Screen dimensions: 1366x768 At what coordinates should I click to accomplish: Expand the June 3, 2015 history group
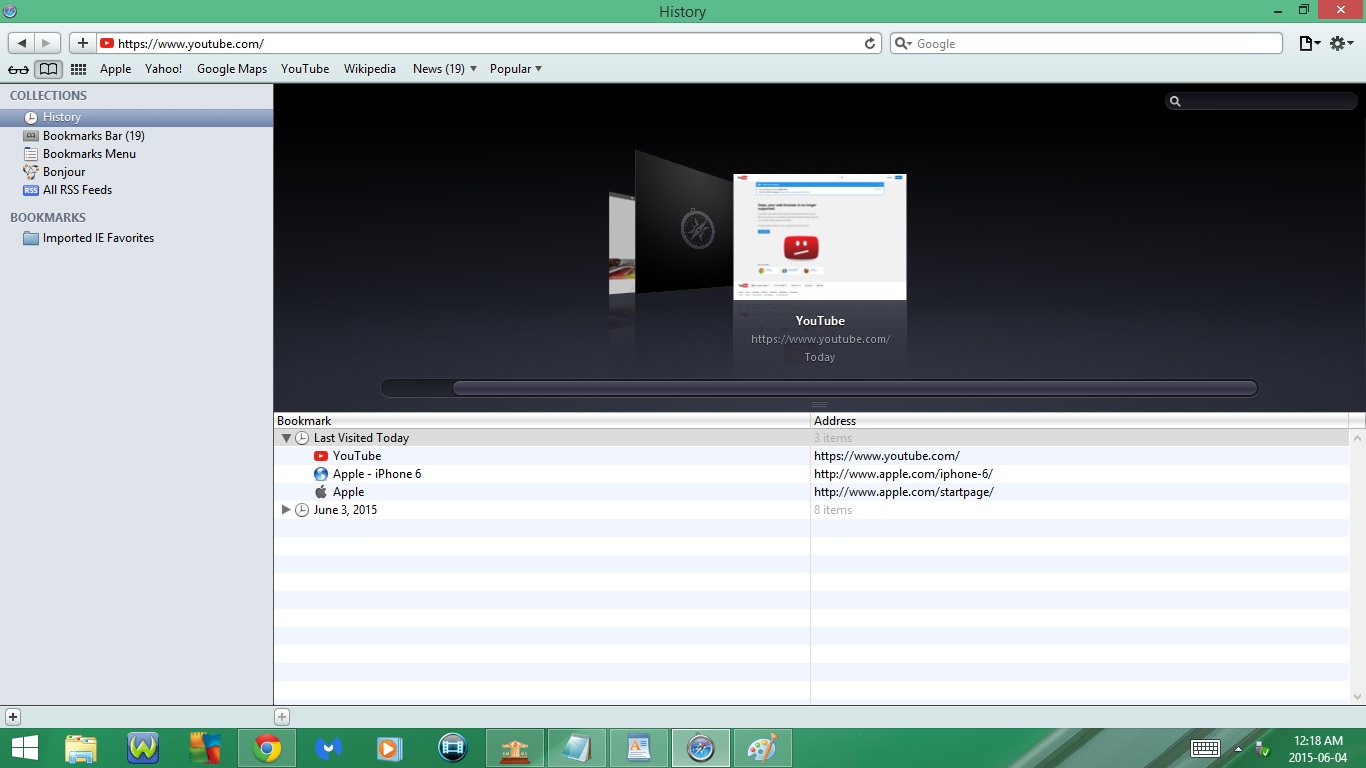pyautogui.click(x=286, y=510)
